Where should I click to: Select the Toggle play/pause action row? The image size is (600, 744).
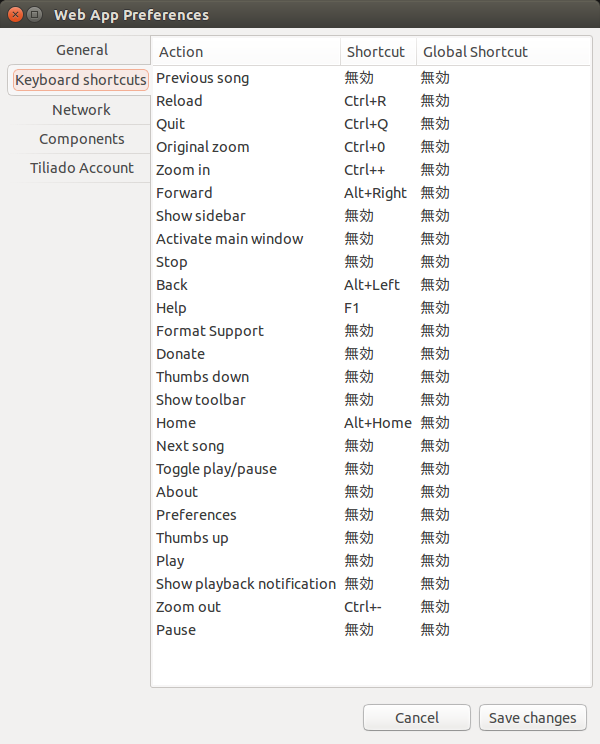coord(371,469)
